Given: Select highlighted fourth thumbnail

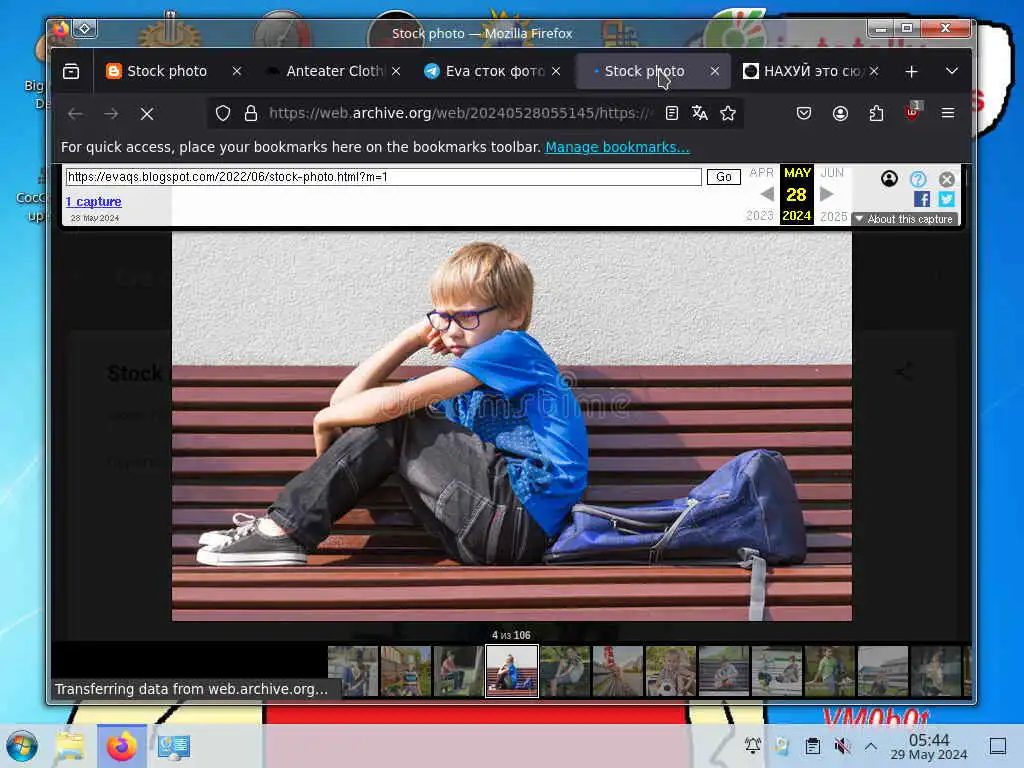Looking at the screenshot, I should click(x=511, y=671).
